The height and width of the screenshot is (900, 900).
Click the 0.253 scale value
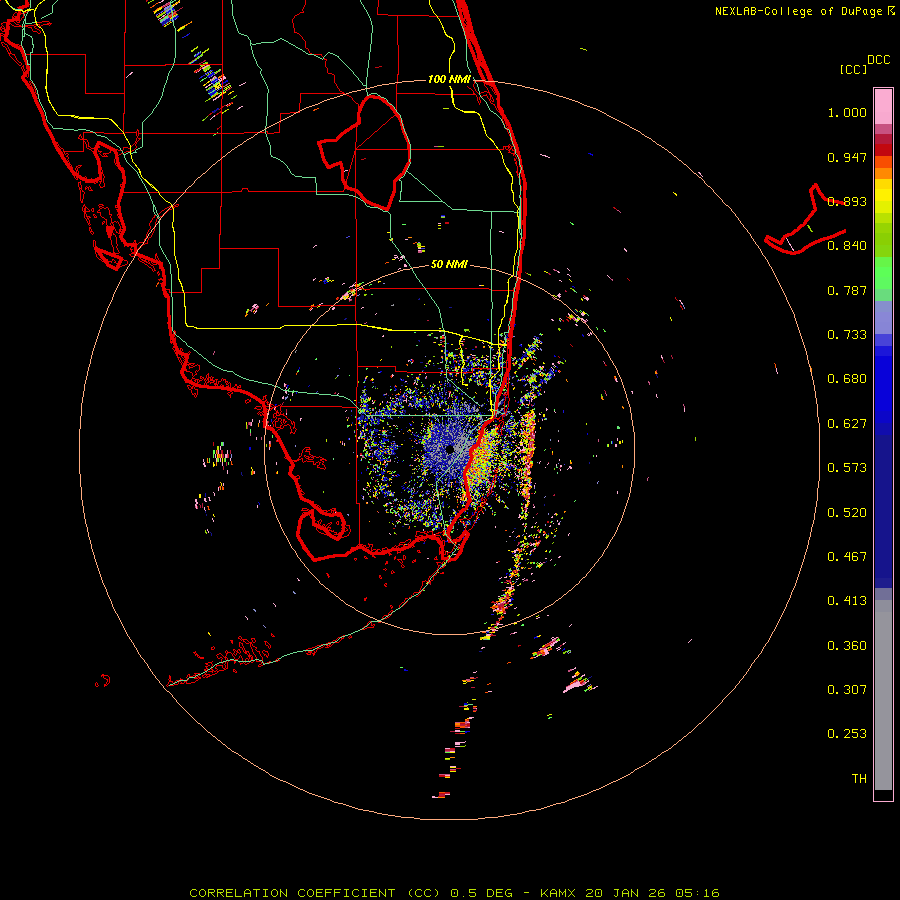(847, 734)
